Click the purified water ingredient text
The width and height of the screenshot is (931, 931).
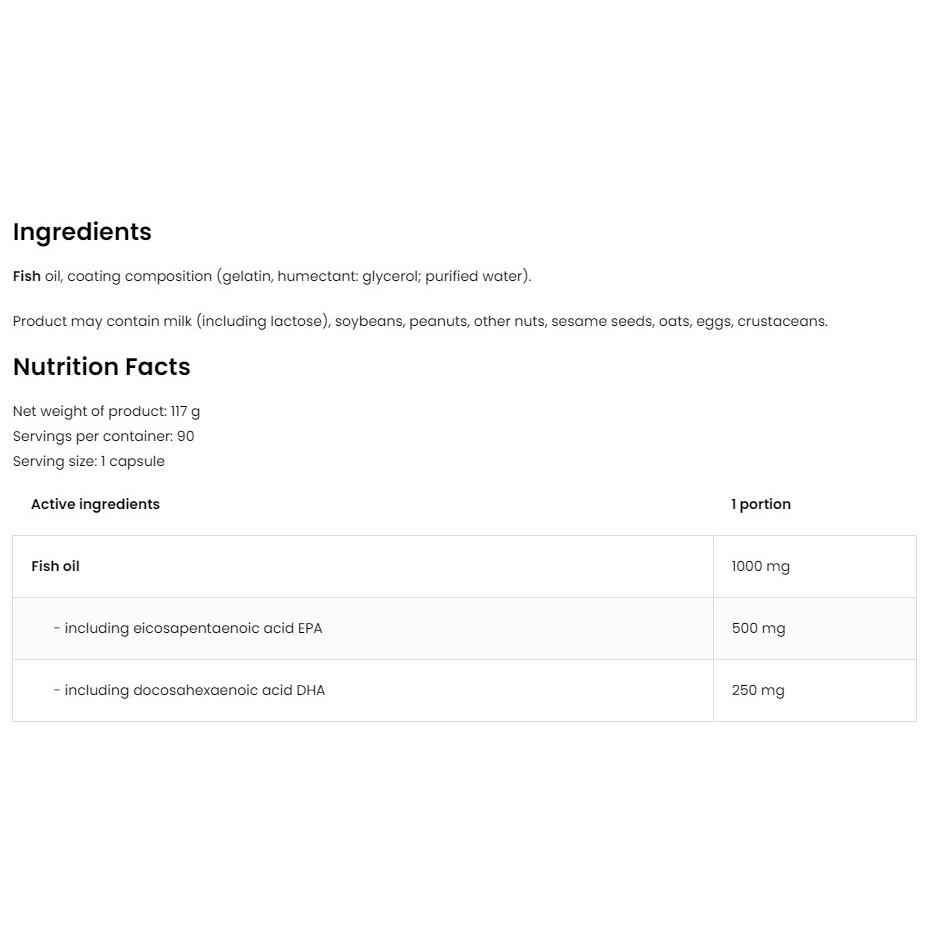click(476, 277)
